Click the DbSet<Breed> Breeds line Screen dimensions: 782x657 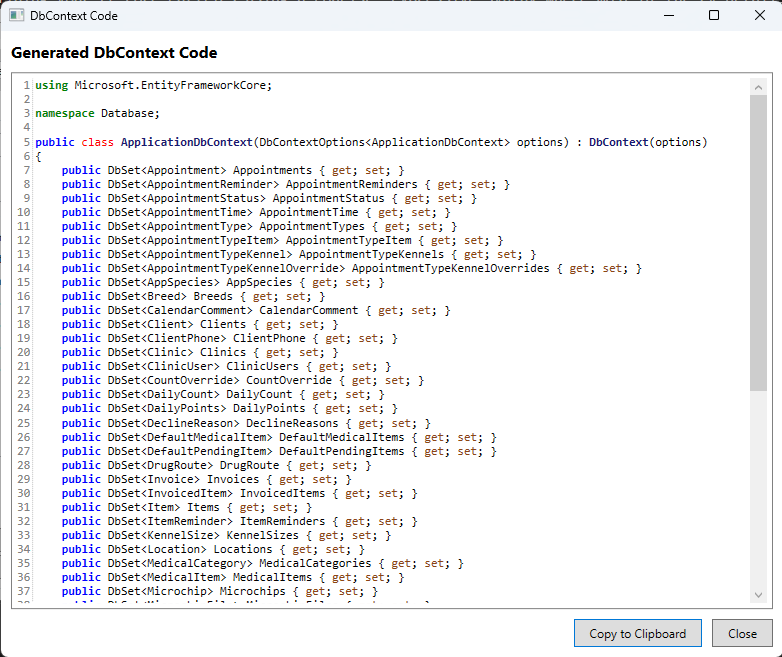pyautogui.click(x=186, y=296)
